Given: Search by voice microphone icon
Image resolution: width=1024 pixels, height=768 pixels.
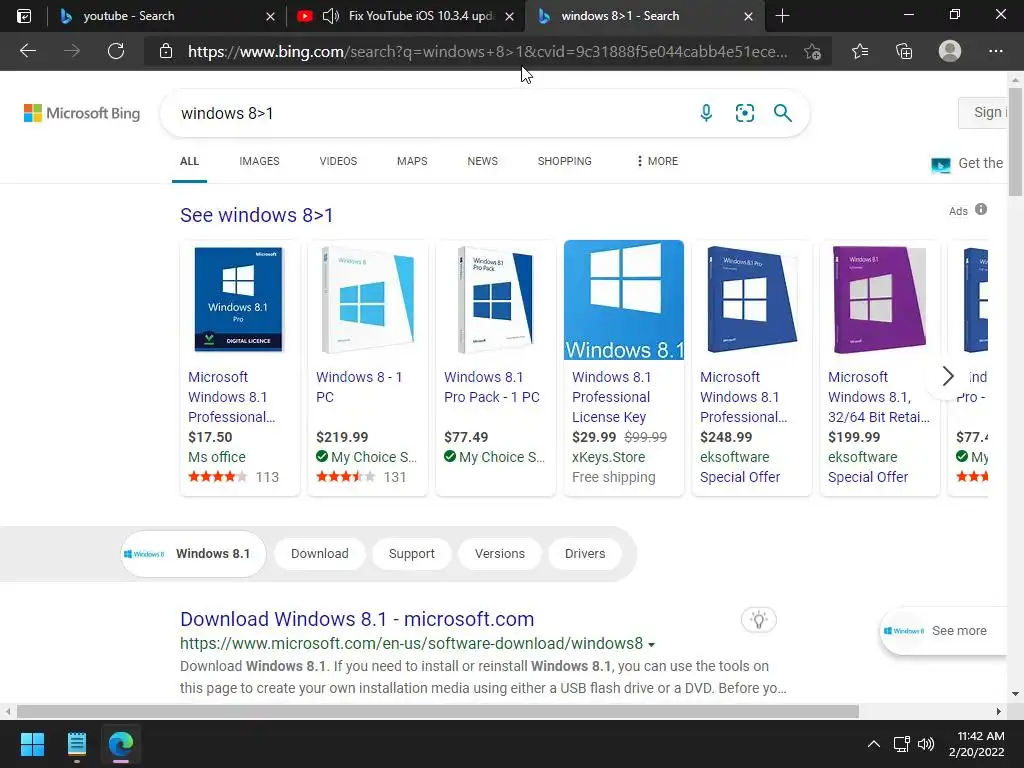Looking at the screenshot, I should pyautogui.click(x=706, y=113).
